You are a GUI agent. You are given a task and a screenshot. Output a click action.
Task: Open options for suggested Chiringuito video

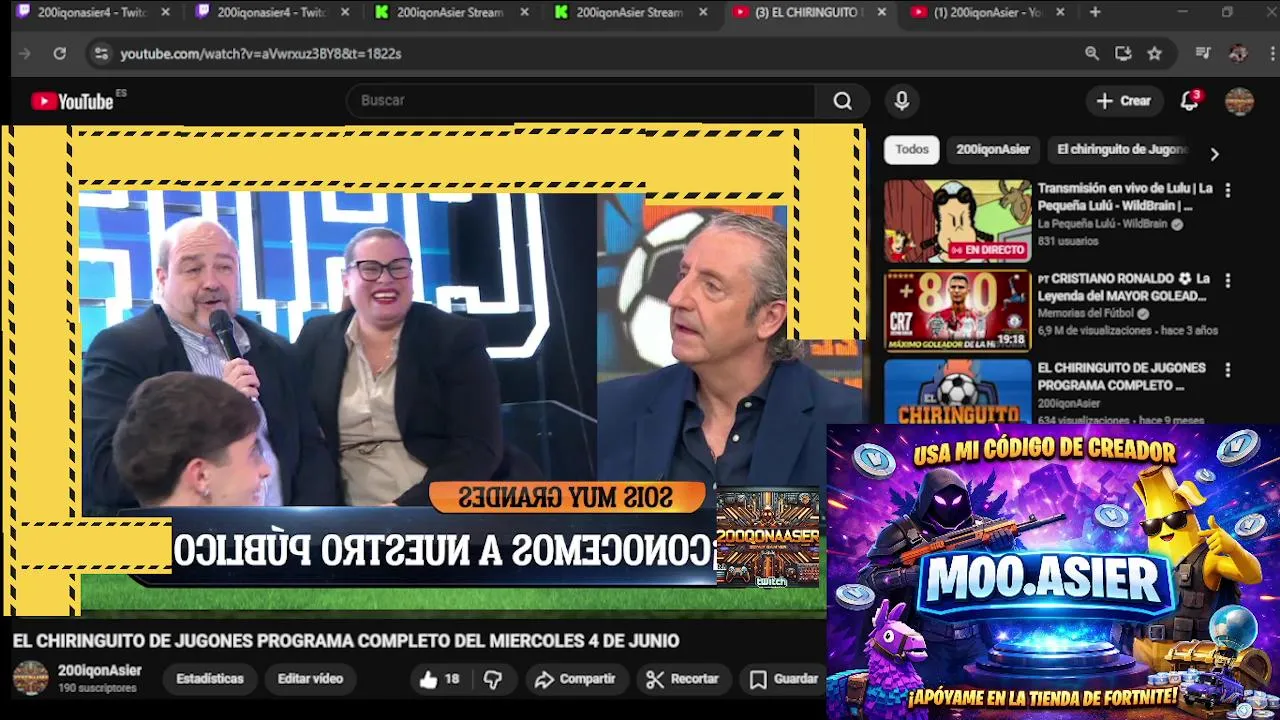click(1228, 369)
